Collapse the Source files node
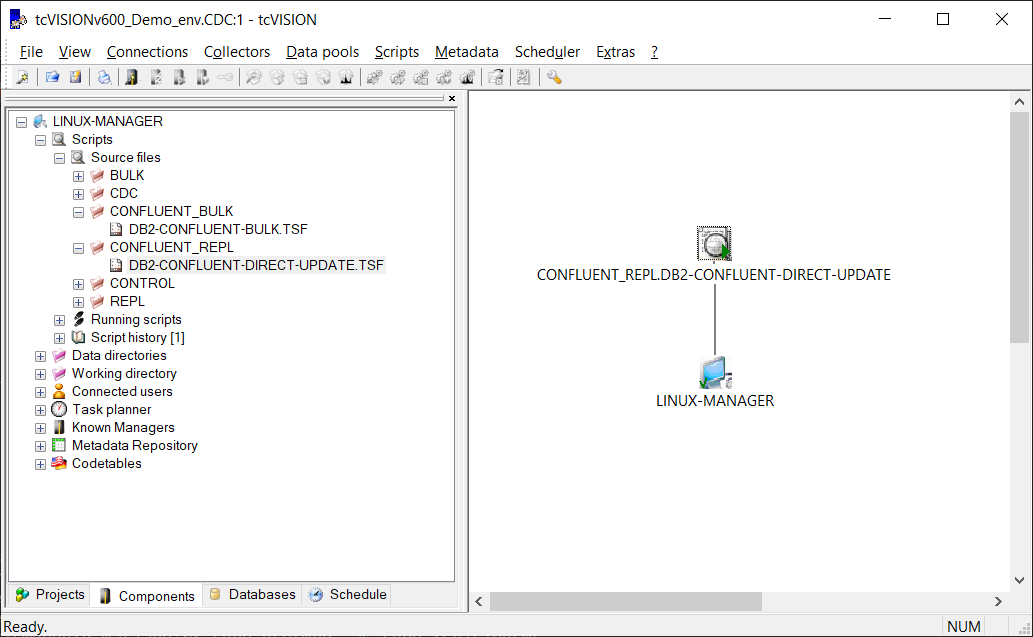Image resolution: width=1033 pixels, height=637 pixels. pyautogui.click(x=60, y=158)
